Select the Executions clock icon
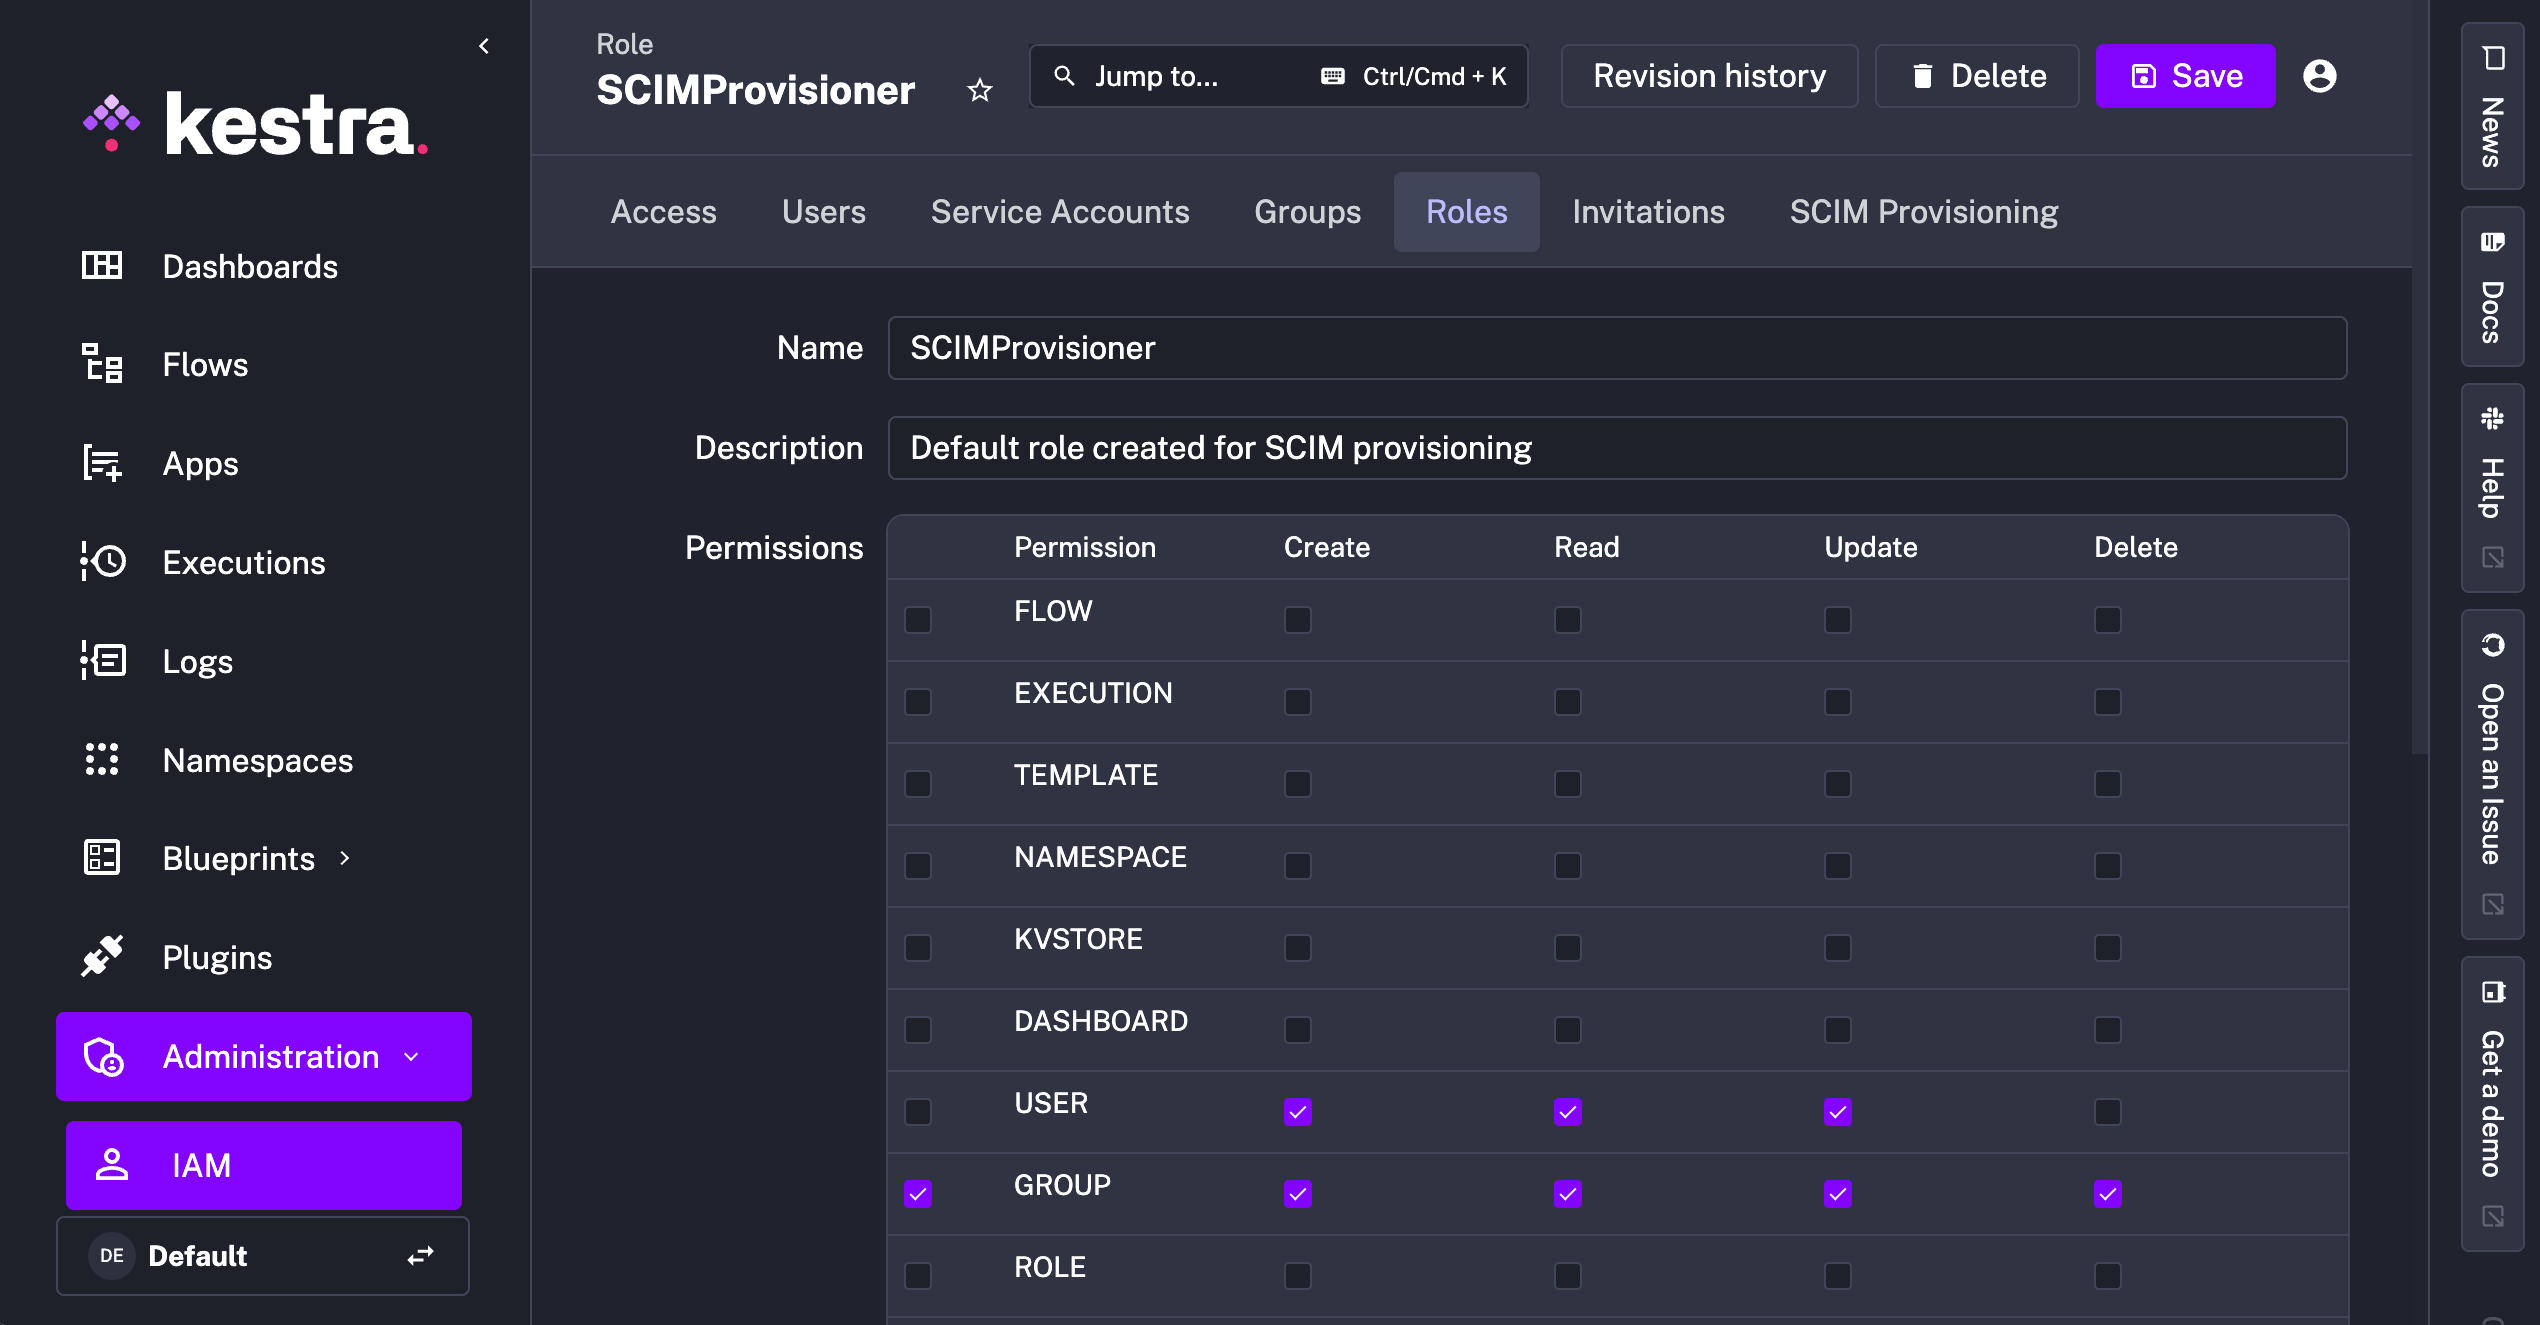The width and height of the screenshot is (2540, 1325). (x=101, y=562)
